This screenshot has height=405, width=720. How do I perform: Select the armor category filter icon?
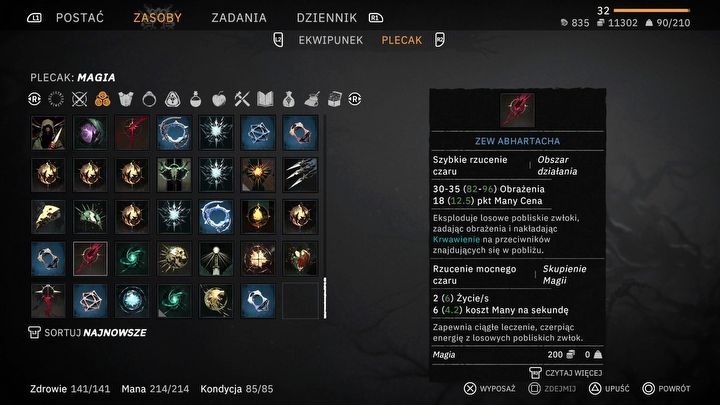[125, 99]
